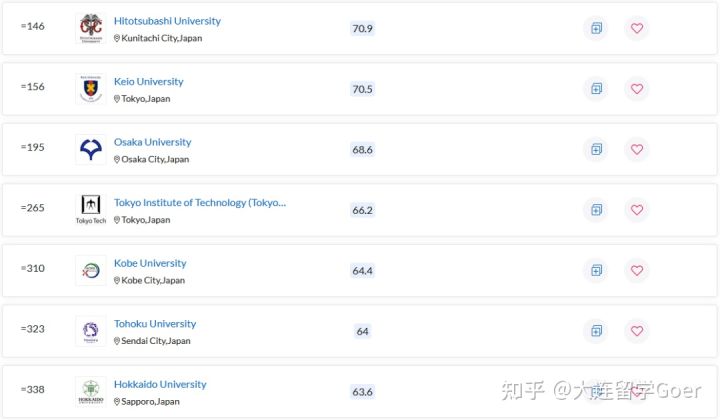Favorite Hitotsubashi University with the heart icon
The image size is (720, 420).
[x=636, y=28]
